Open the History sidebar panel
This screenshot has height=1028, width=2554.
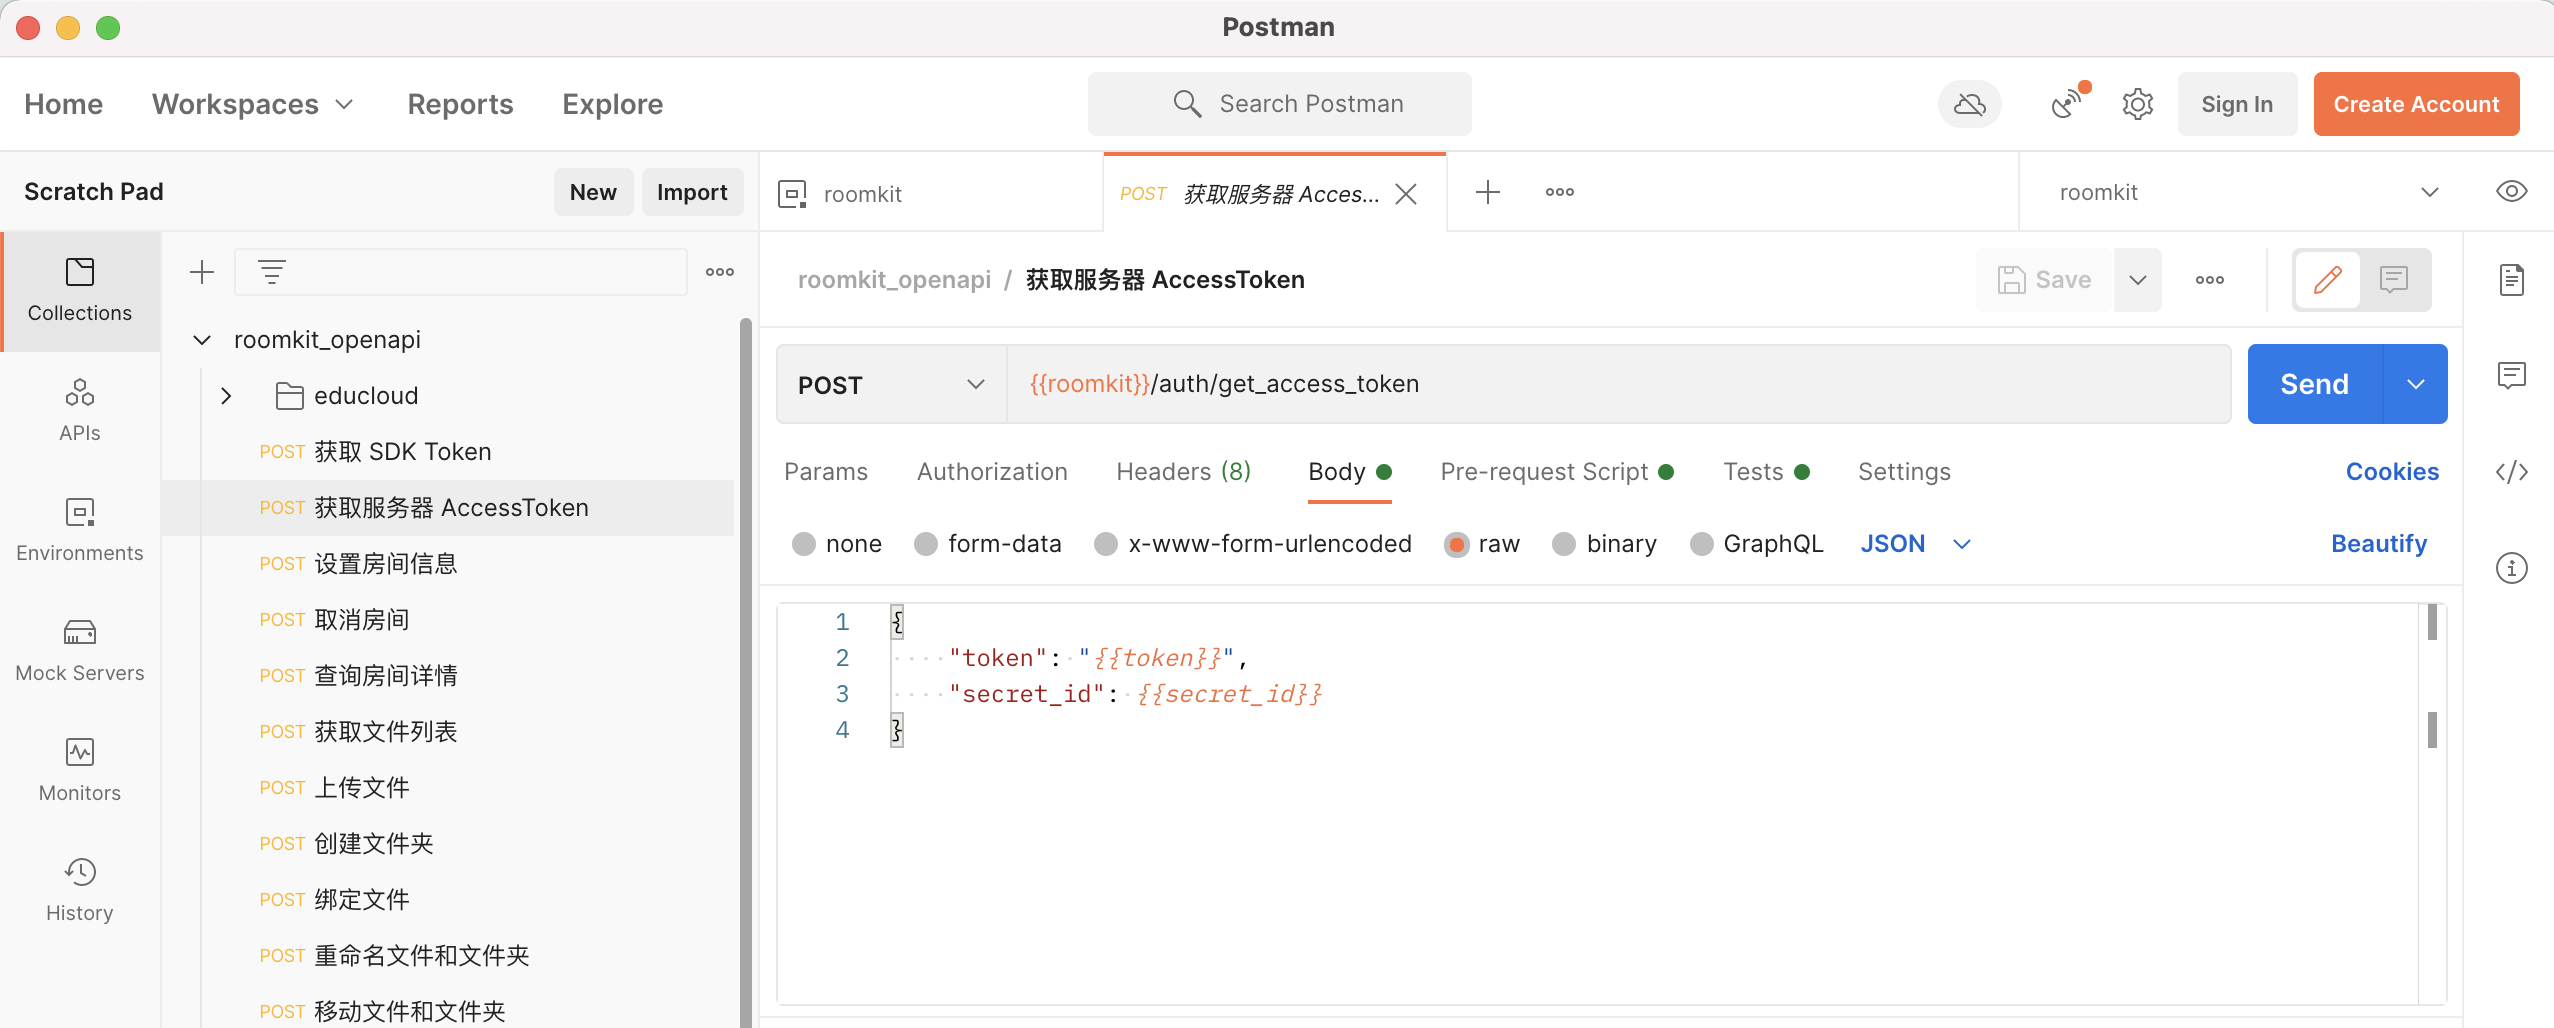coord(79,886)
